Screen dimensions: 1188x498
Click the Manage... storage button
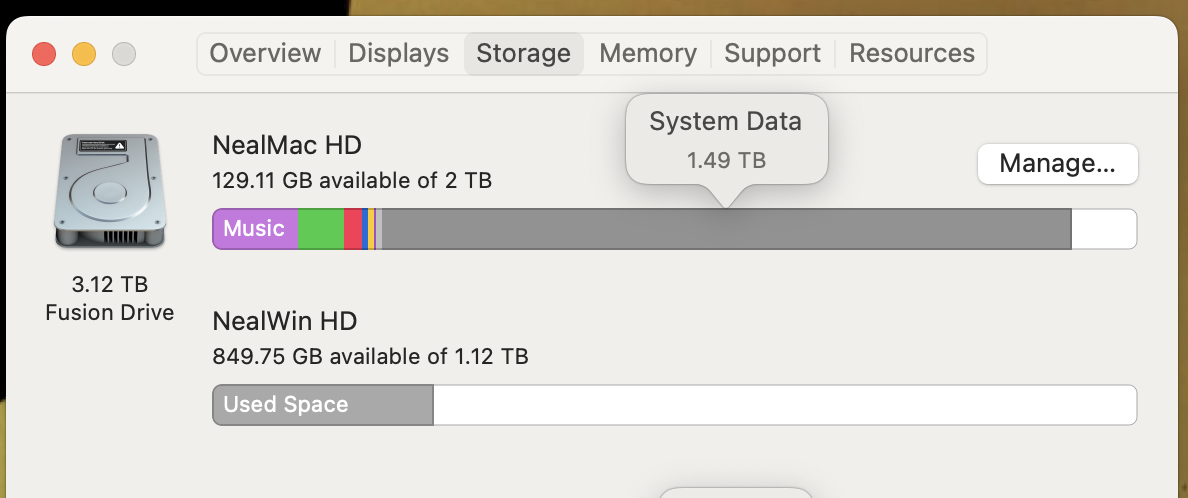(x=1057, y=164)
